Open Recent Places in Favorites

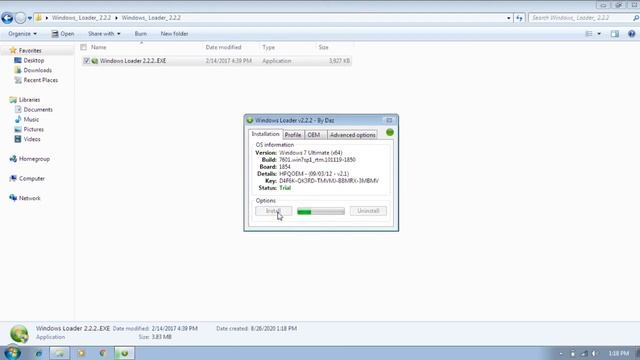coord(40,80)
